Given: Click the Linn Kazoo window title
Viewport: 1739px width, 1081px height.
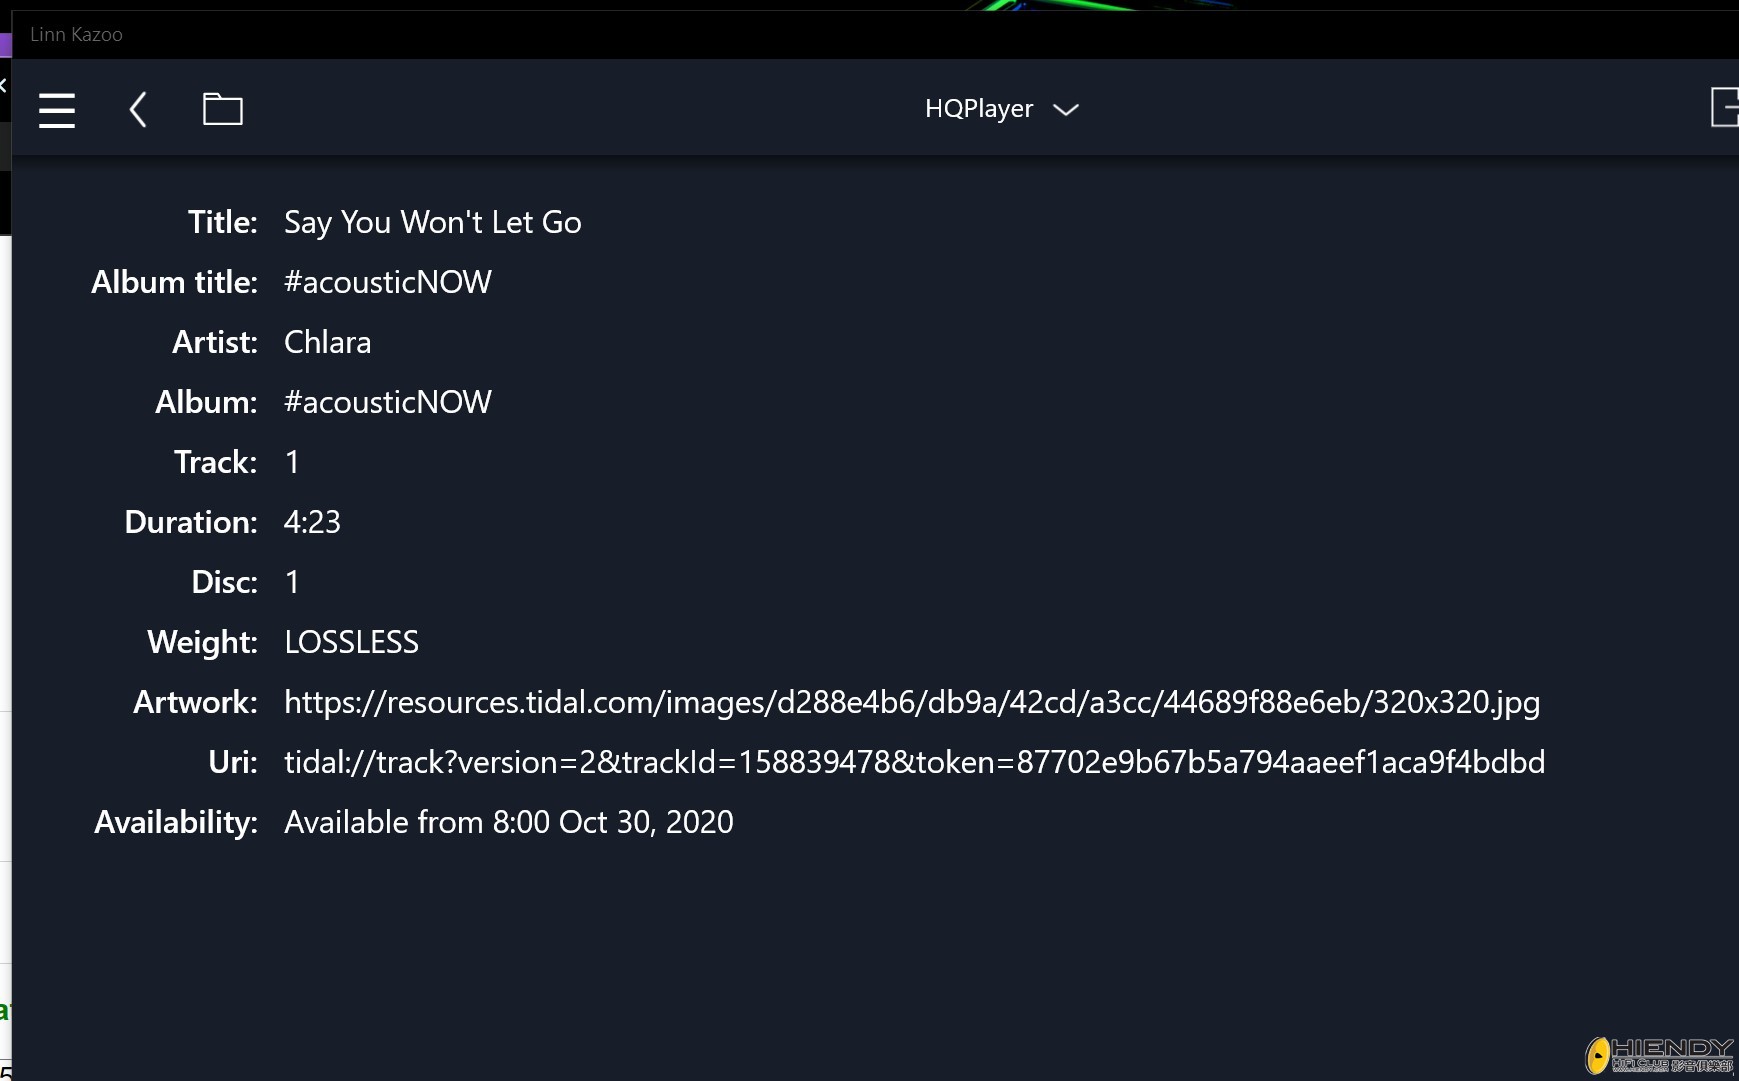Looking at the screenshot, I should (x=76, y=35).
